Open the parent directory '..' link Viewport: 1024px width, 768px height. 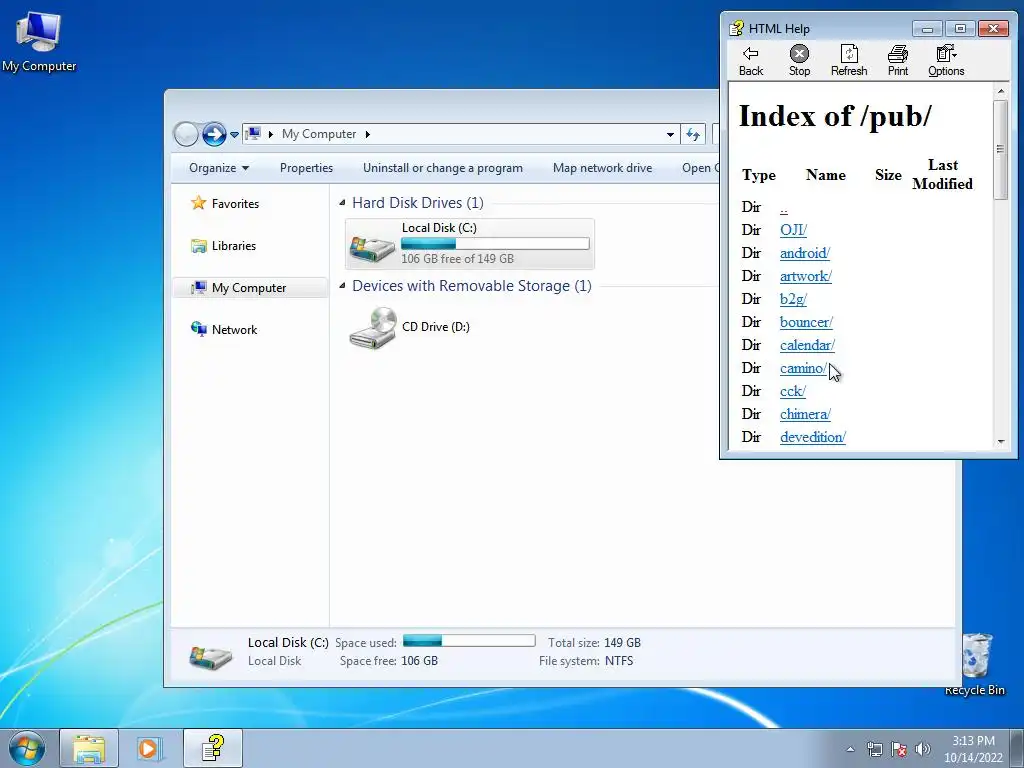784,208
